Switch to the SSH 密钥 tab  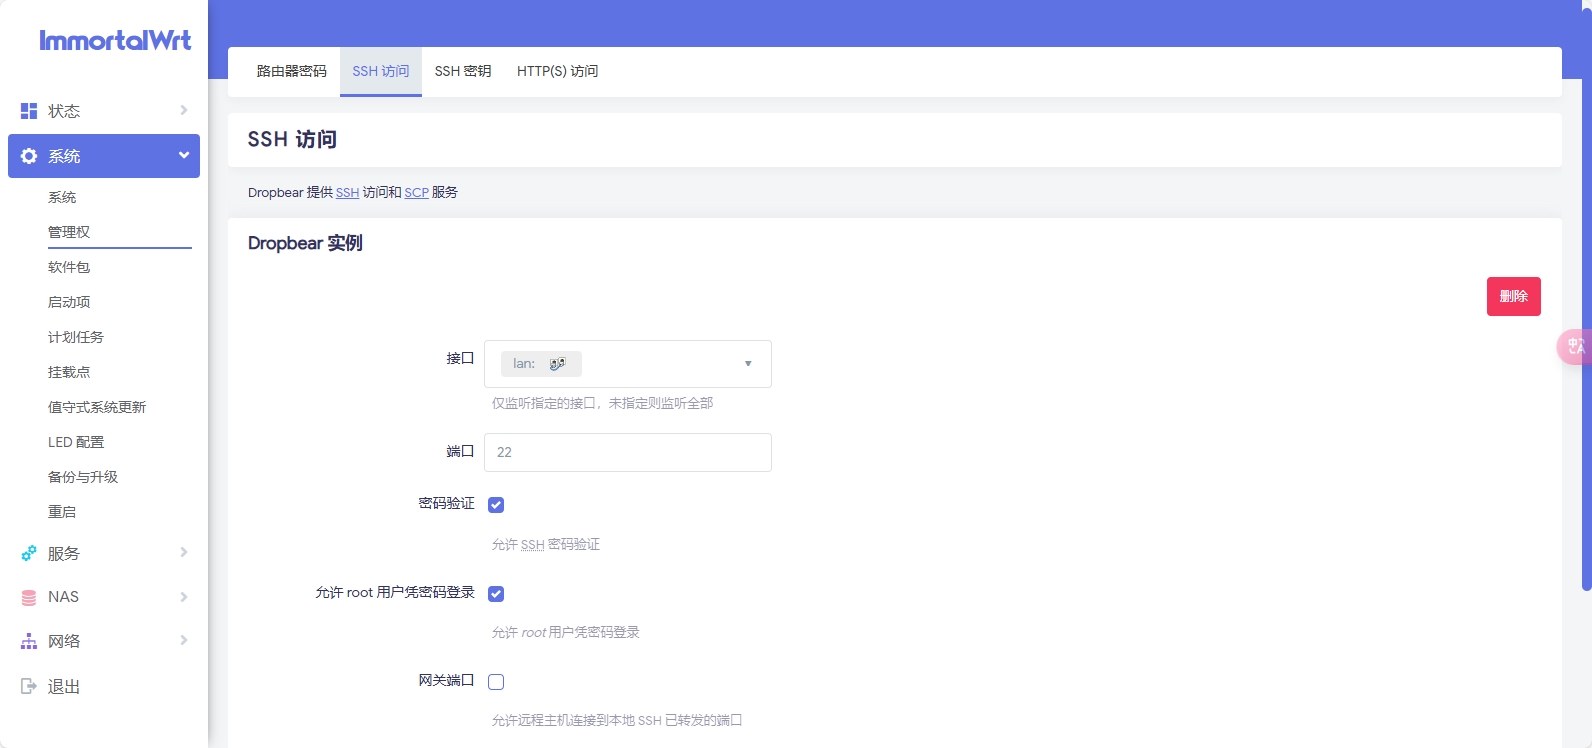pyautogui.click(x=463, y=71)
